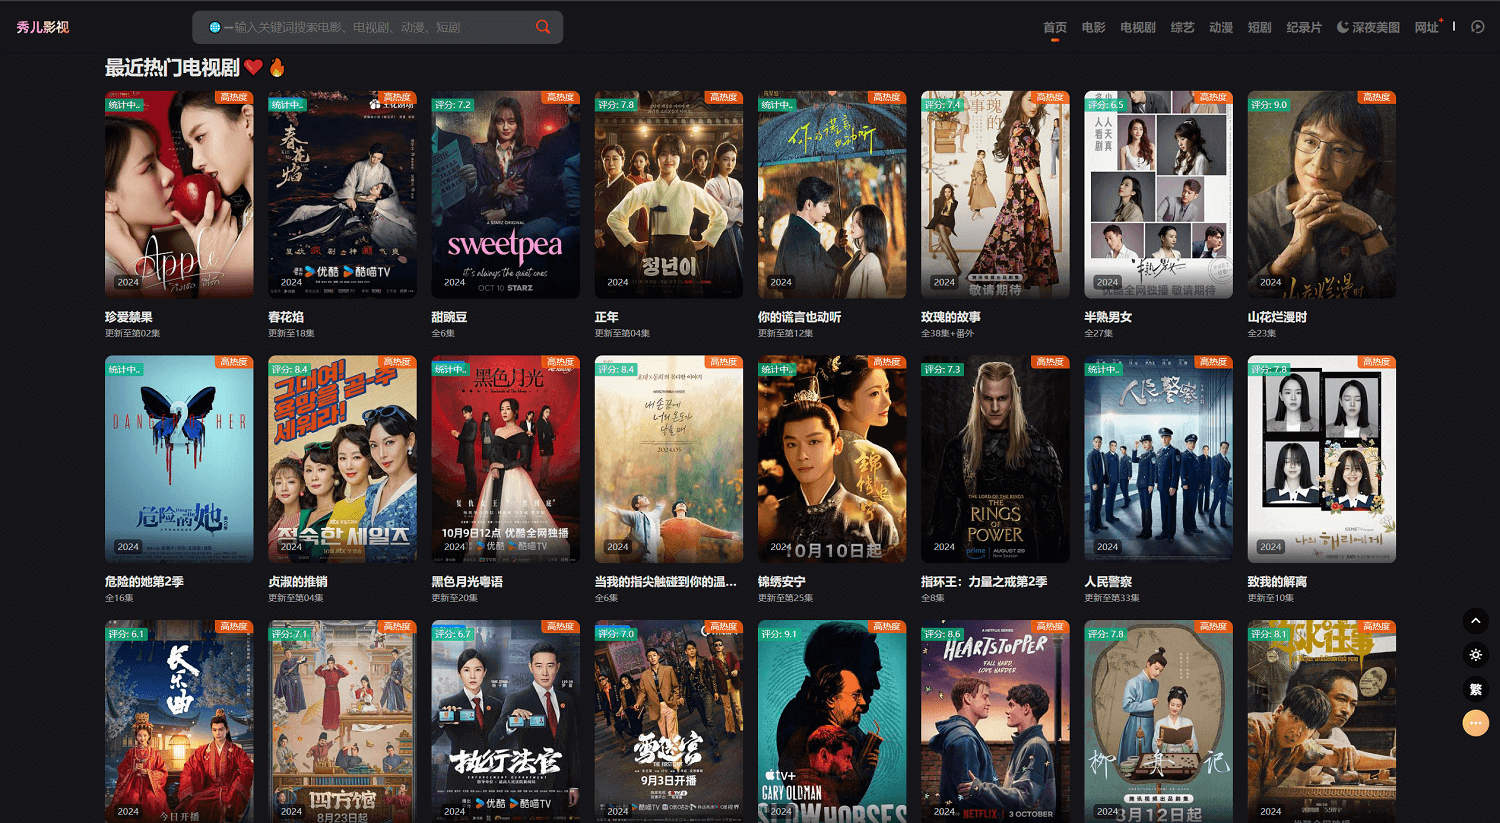Expand the orange three-dots floating menu

[x=1475, y=723]
